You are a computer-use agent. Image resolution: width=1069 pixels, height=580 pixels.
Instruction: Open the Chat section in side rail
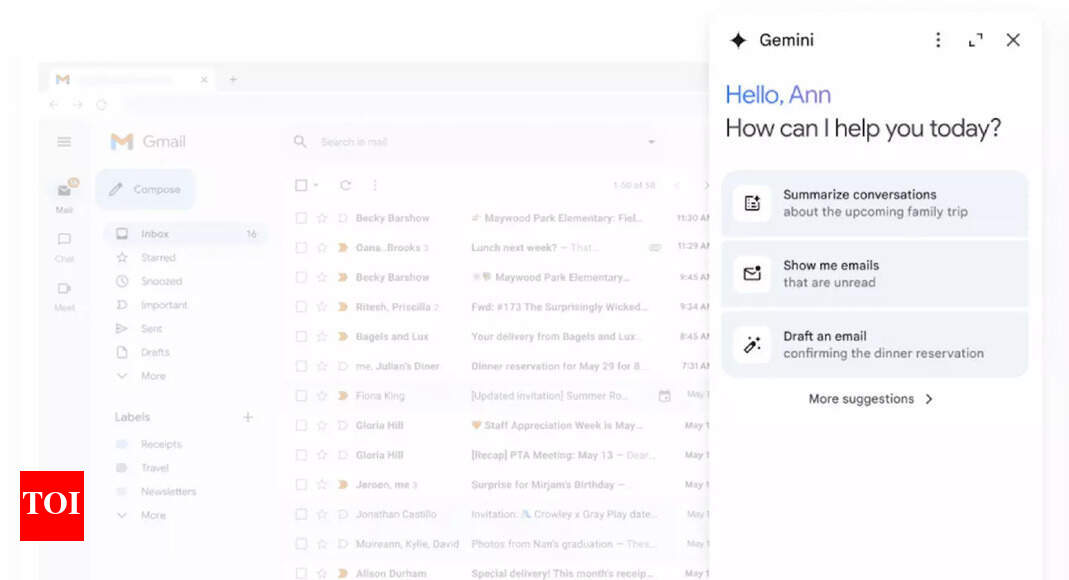64,247
